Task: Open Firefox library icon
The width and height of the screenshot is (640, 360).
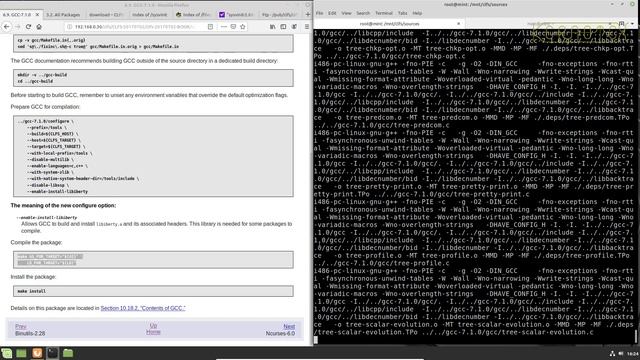Action: (272, 27)
